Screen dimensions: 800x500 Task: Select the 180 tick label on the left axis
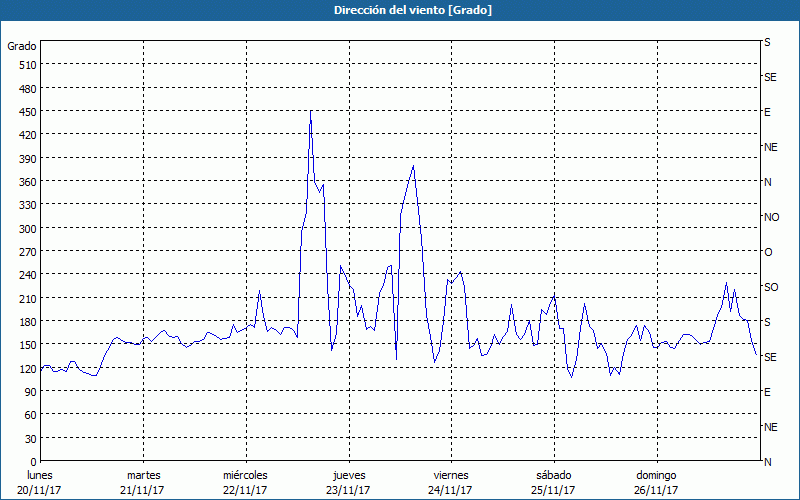26,322
